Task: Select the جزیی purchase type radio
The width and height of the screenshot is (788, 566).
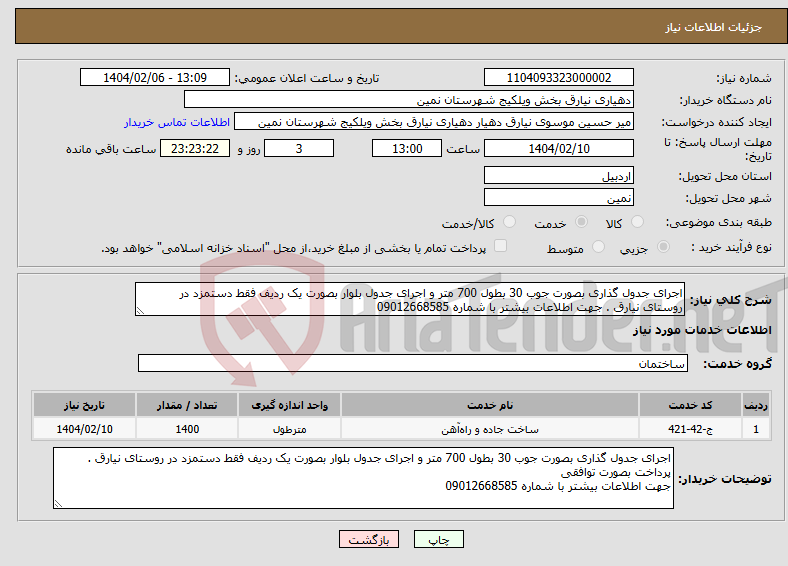Action: point(663,246)
